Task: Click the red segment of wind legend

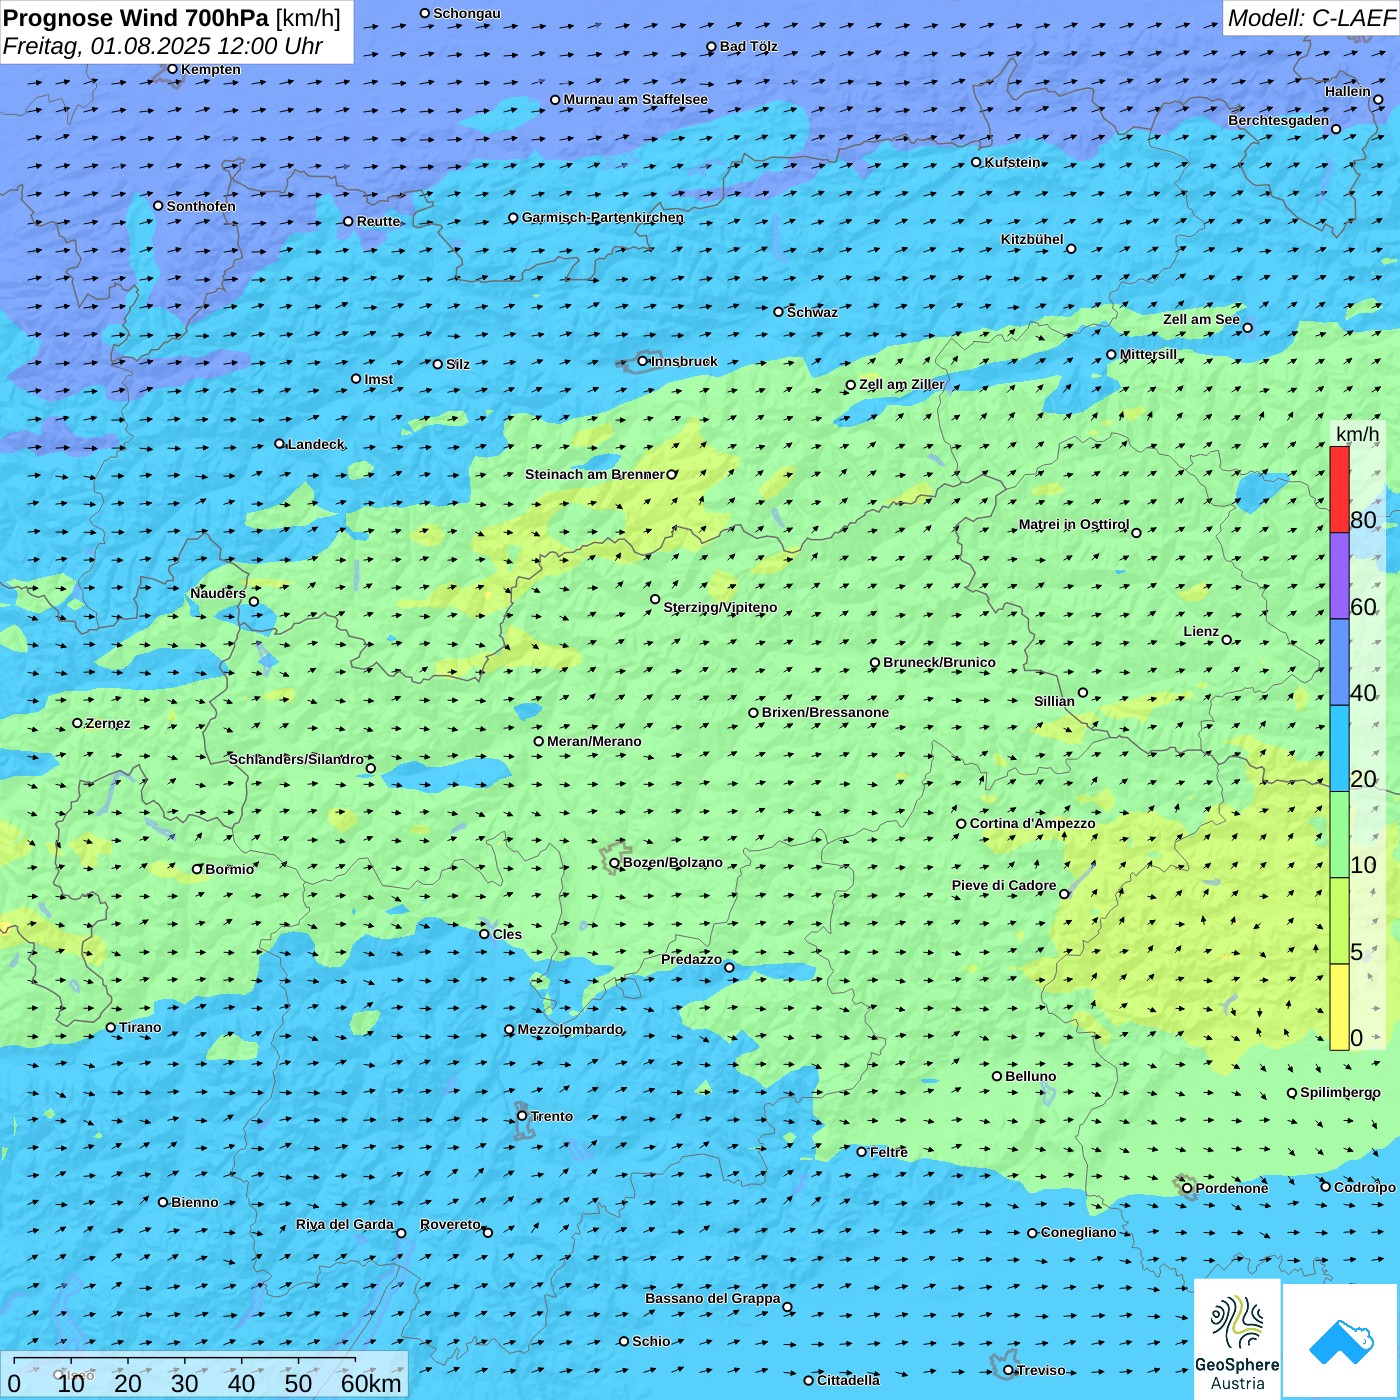Action: (x=1339, y=489)
